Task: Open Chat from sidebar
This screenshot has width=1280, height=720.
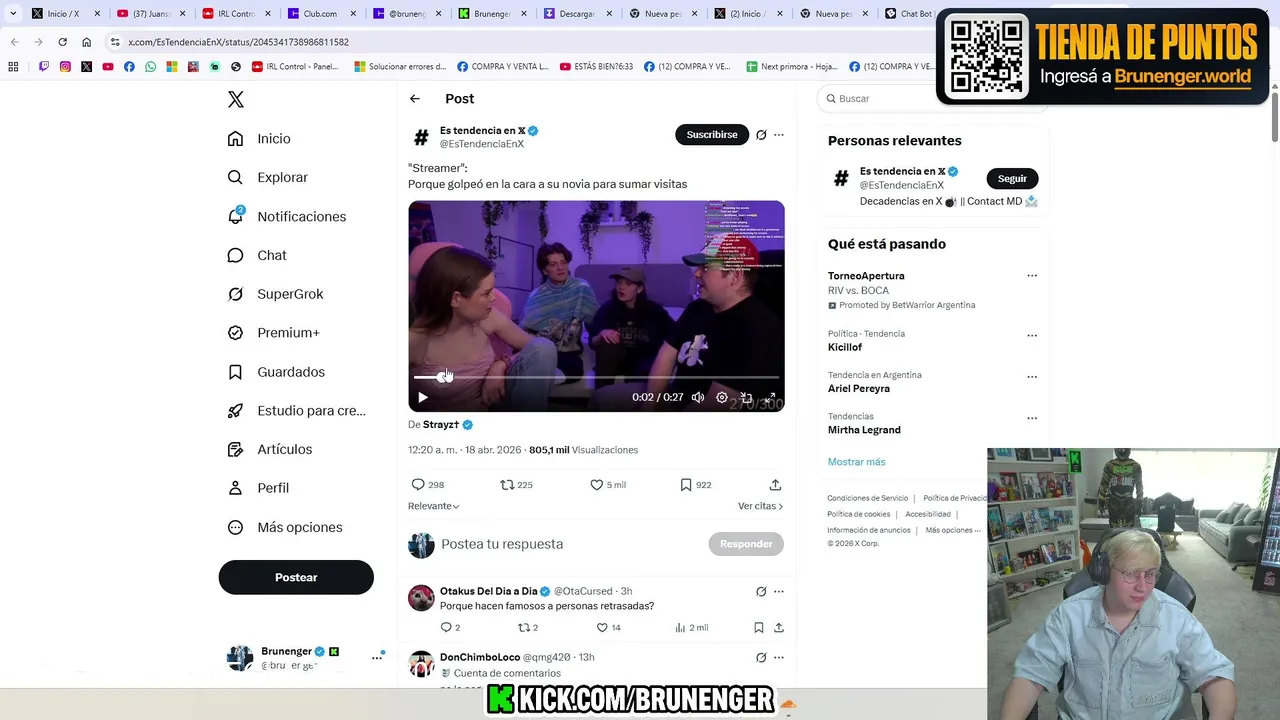Action: (x=257, y=255)
